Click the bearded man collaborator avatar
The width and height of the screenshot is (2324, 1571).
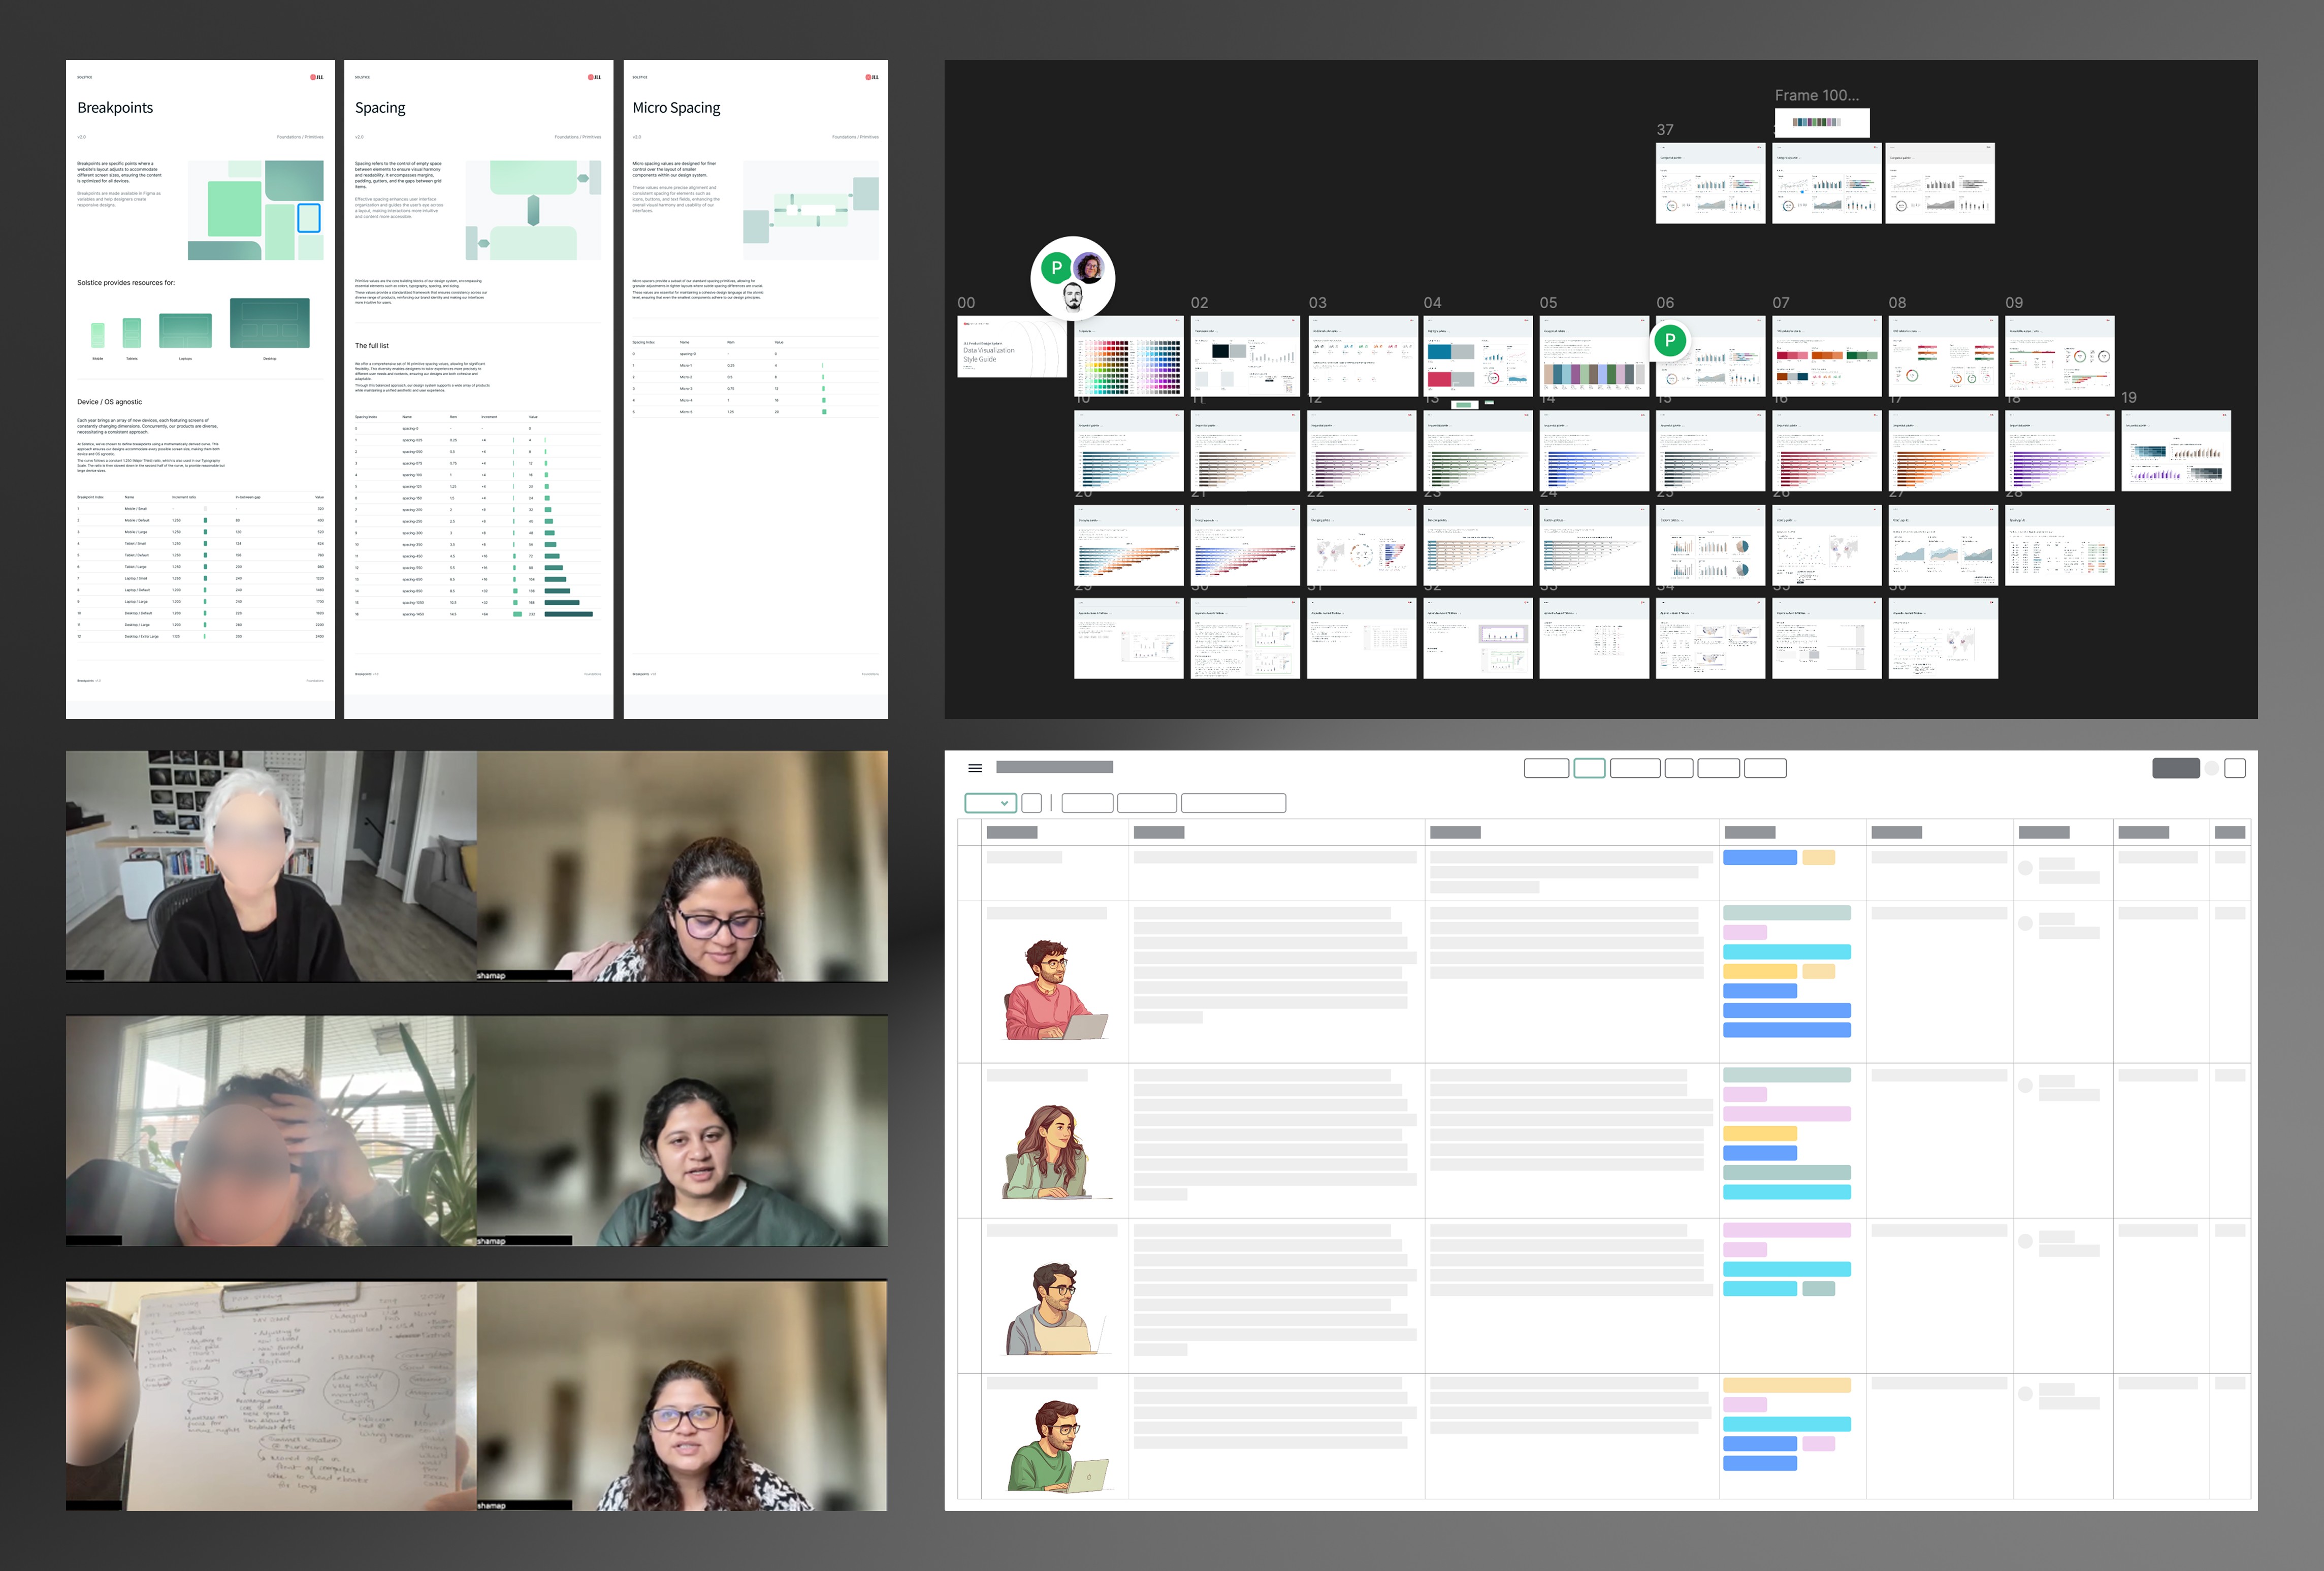tap(1072, 296)
